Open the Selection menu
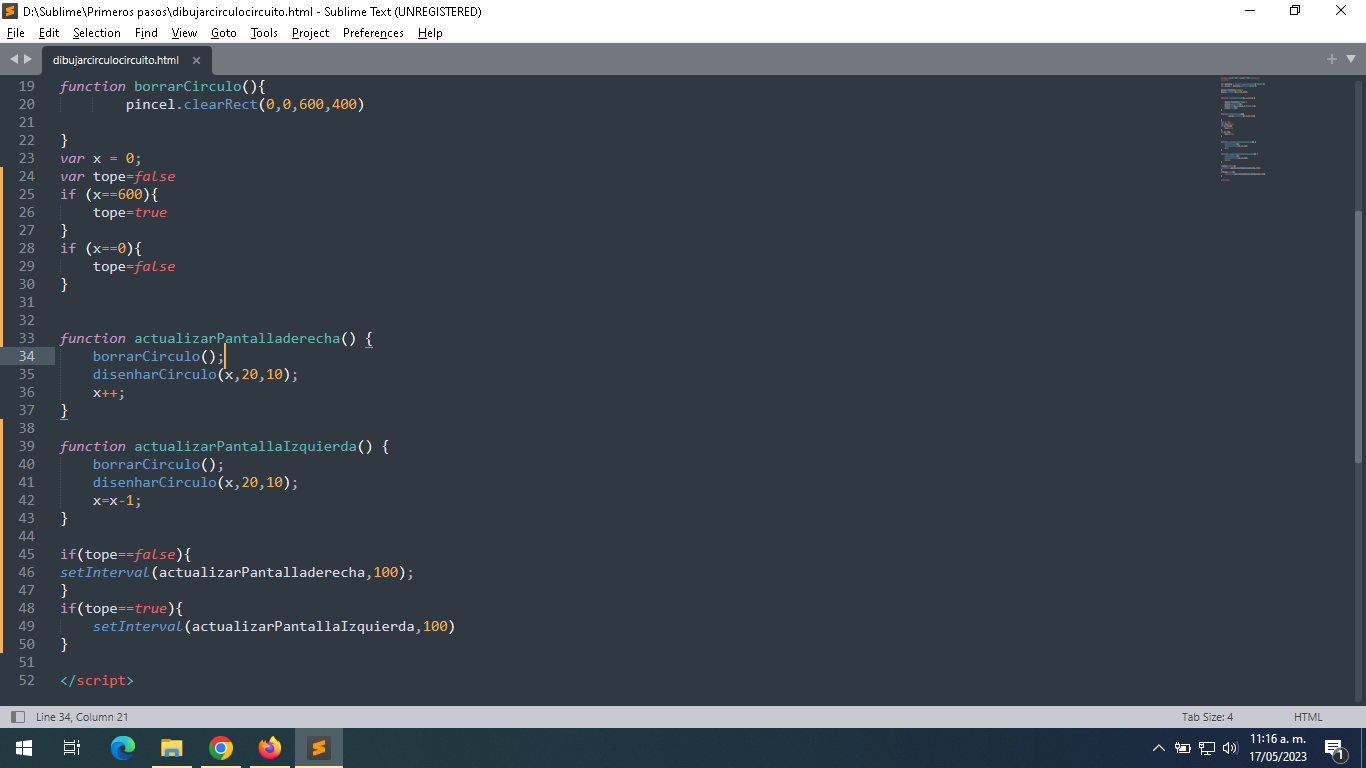This screenshot has width=1366, height=768. pos(96,33)
